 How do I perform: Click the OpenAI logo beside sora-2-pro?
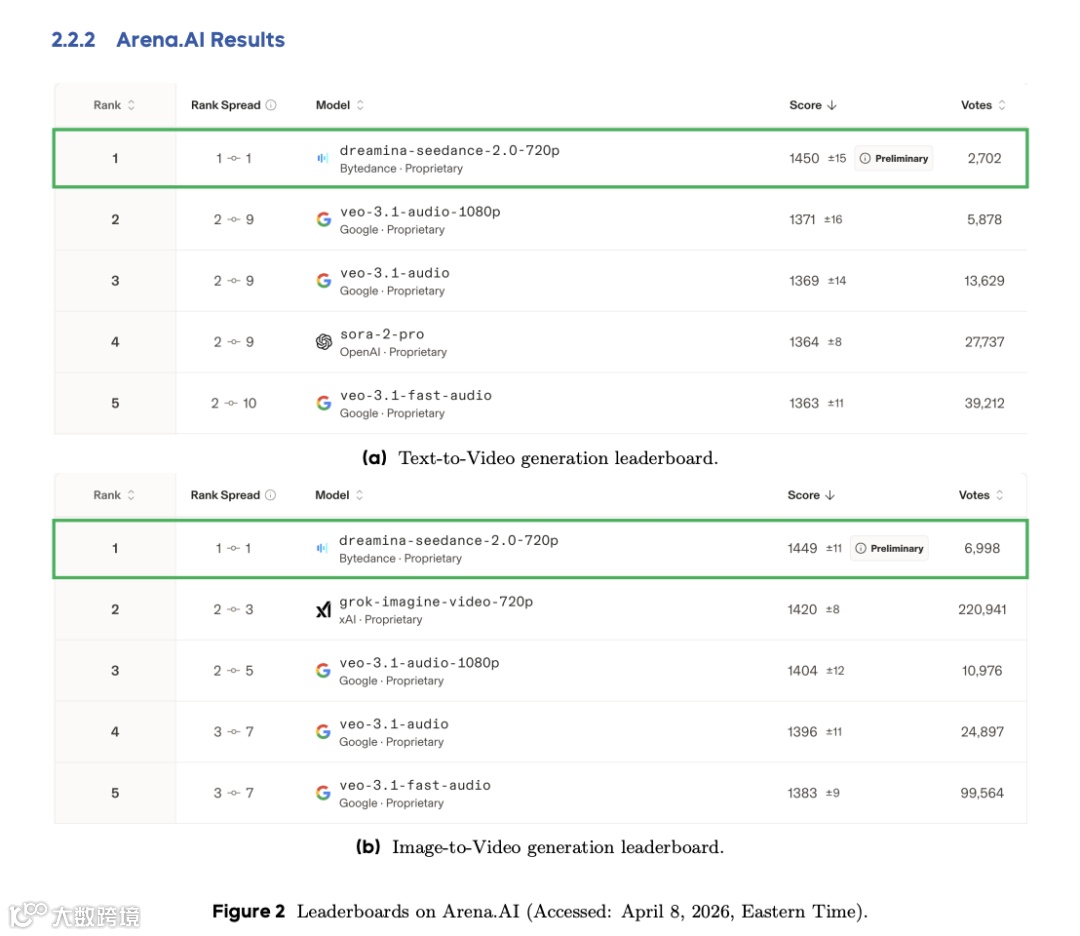323,342
